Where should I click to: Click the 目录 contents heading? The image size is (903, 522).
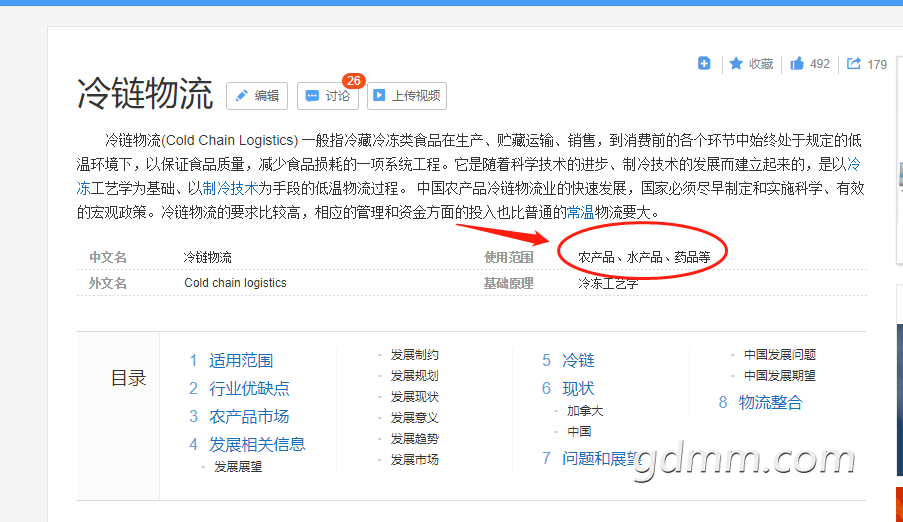[128, 379]
